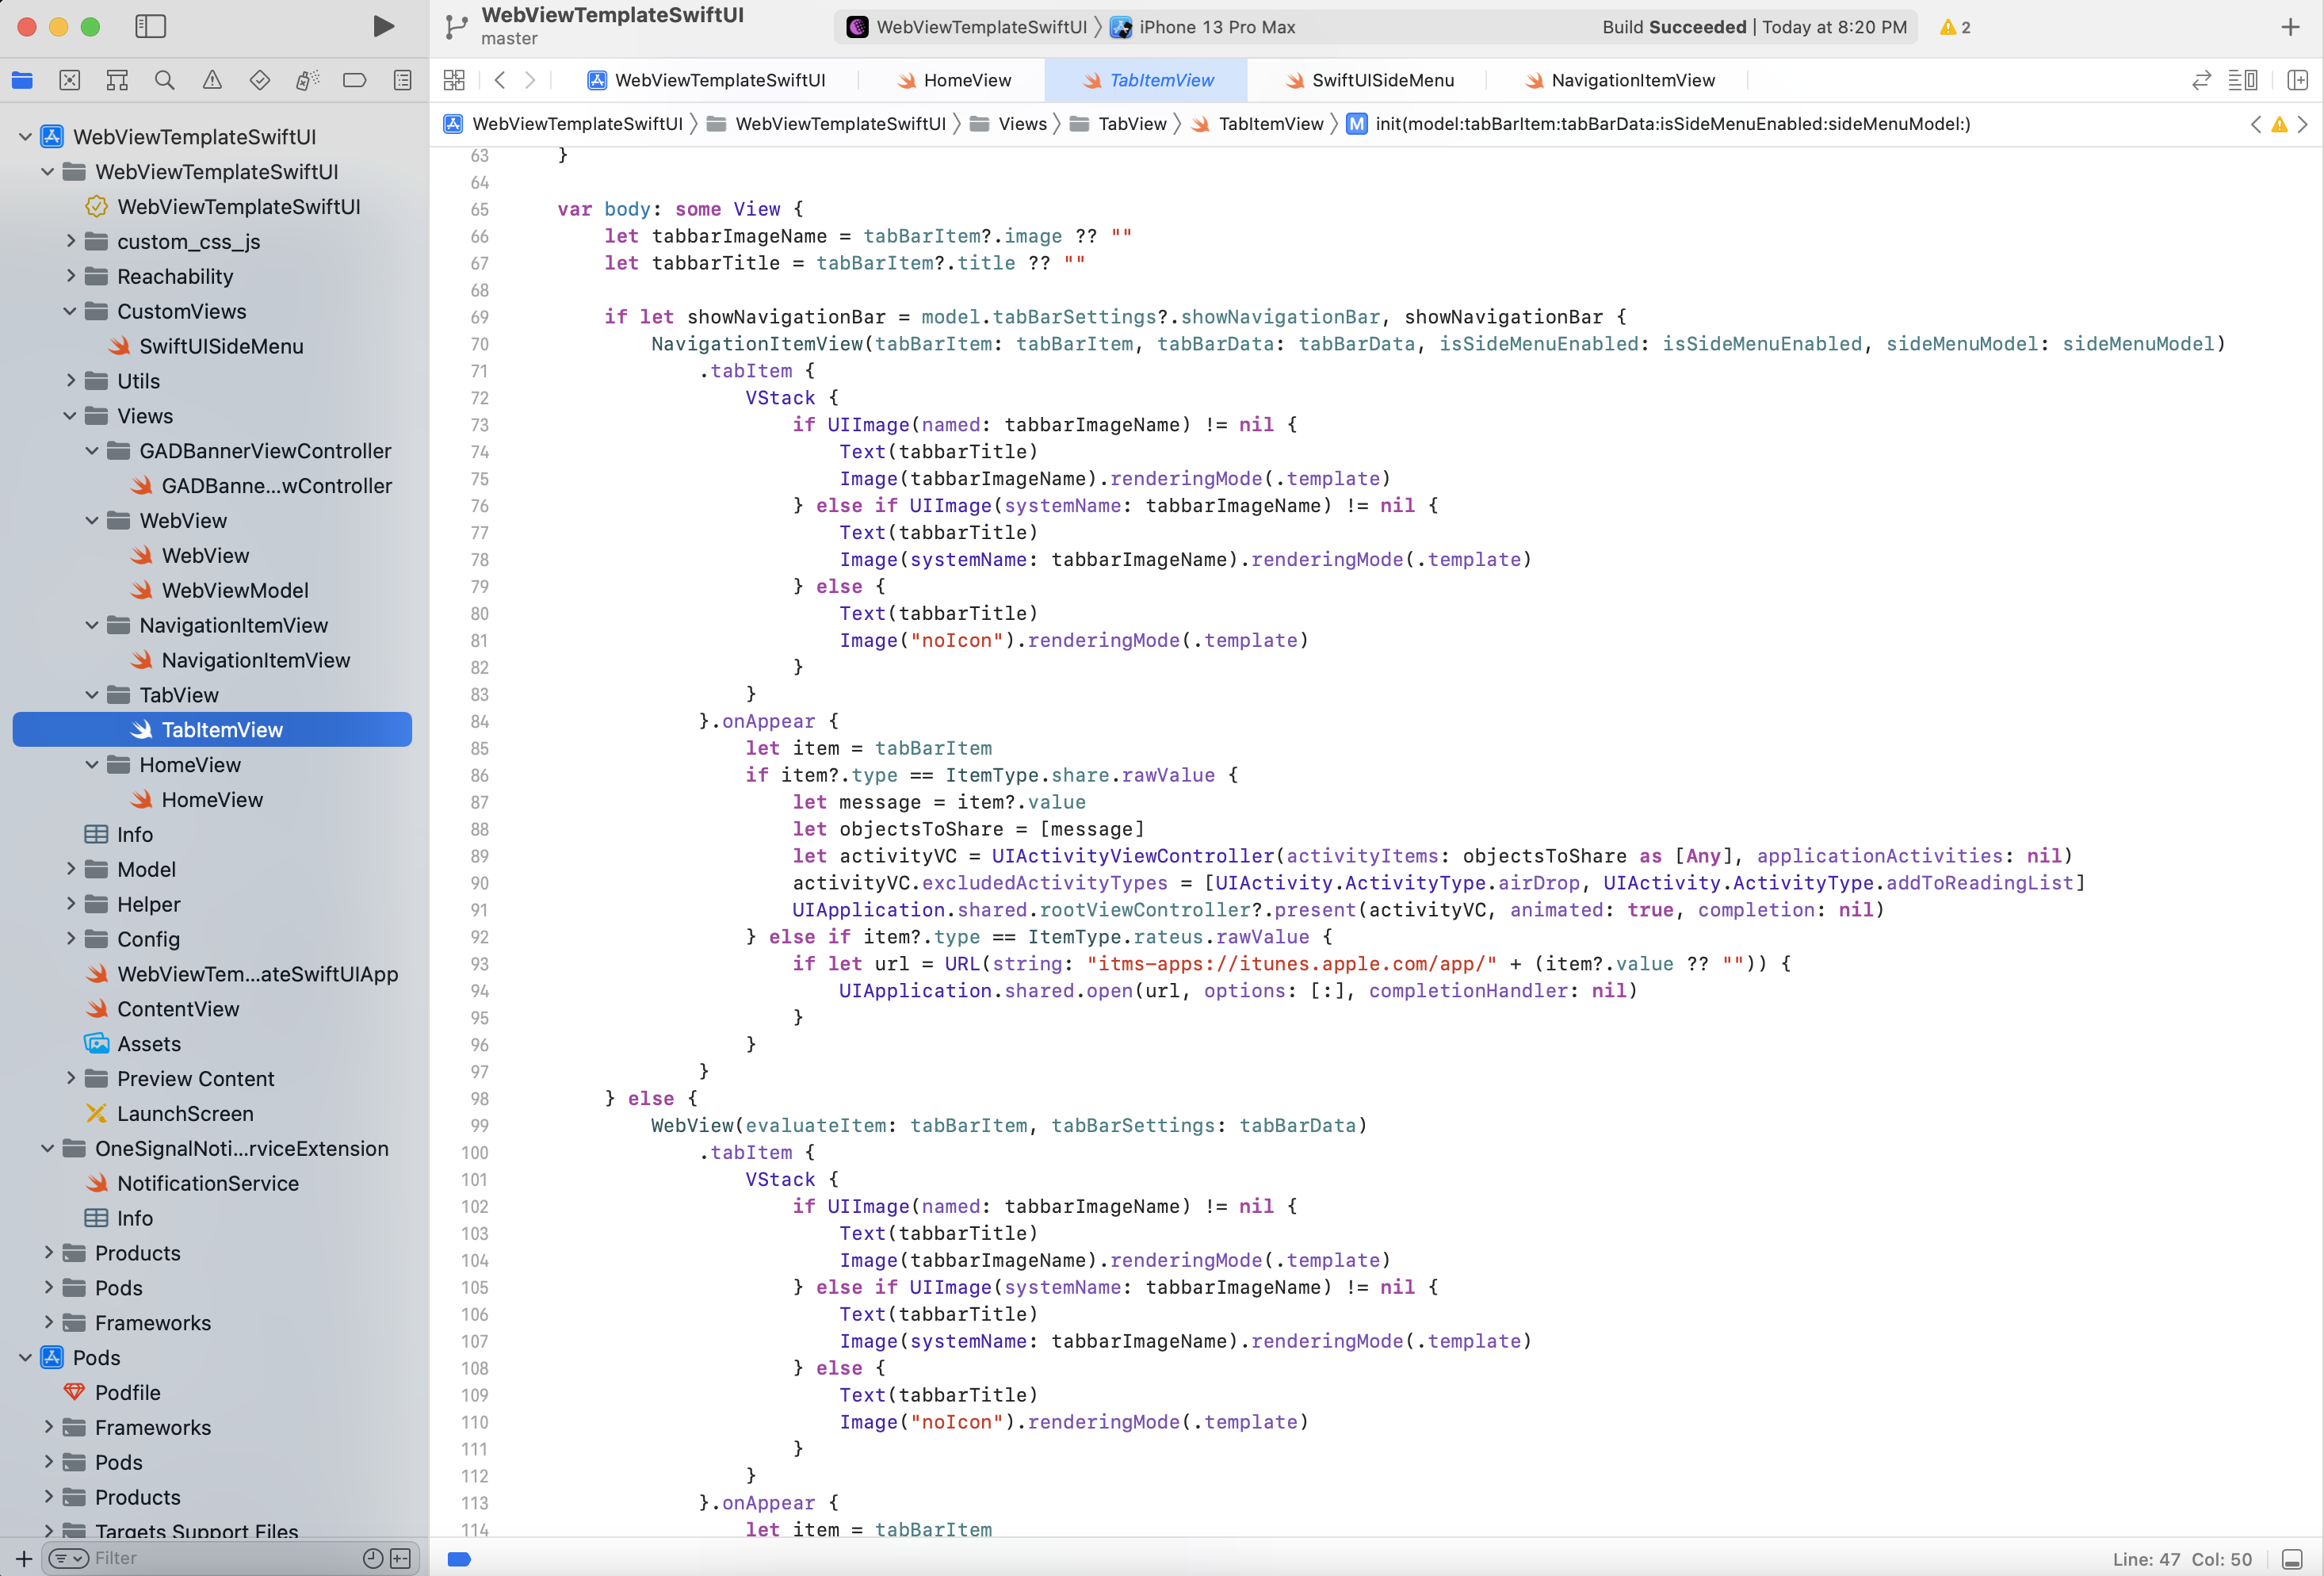Toggle source-controlled files filter
This screenshot has height=1576, width=2324.
400,1558
